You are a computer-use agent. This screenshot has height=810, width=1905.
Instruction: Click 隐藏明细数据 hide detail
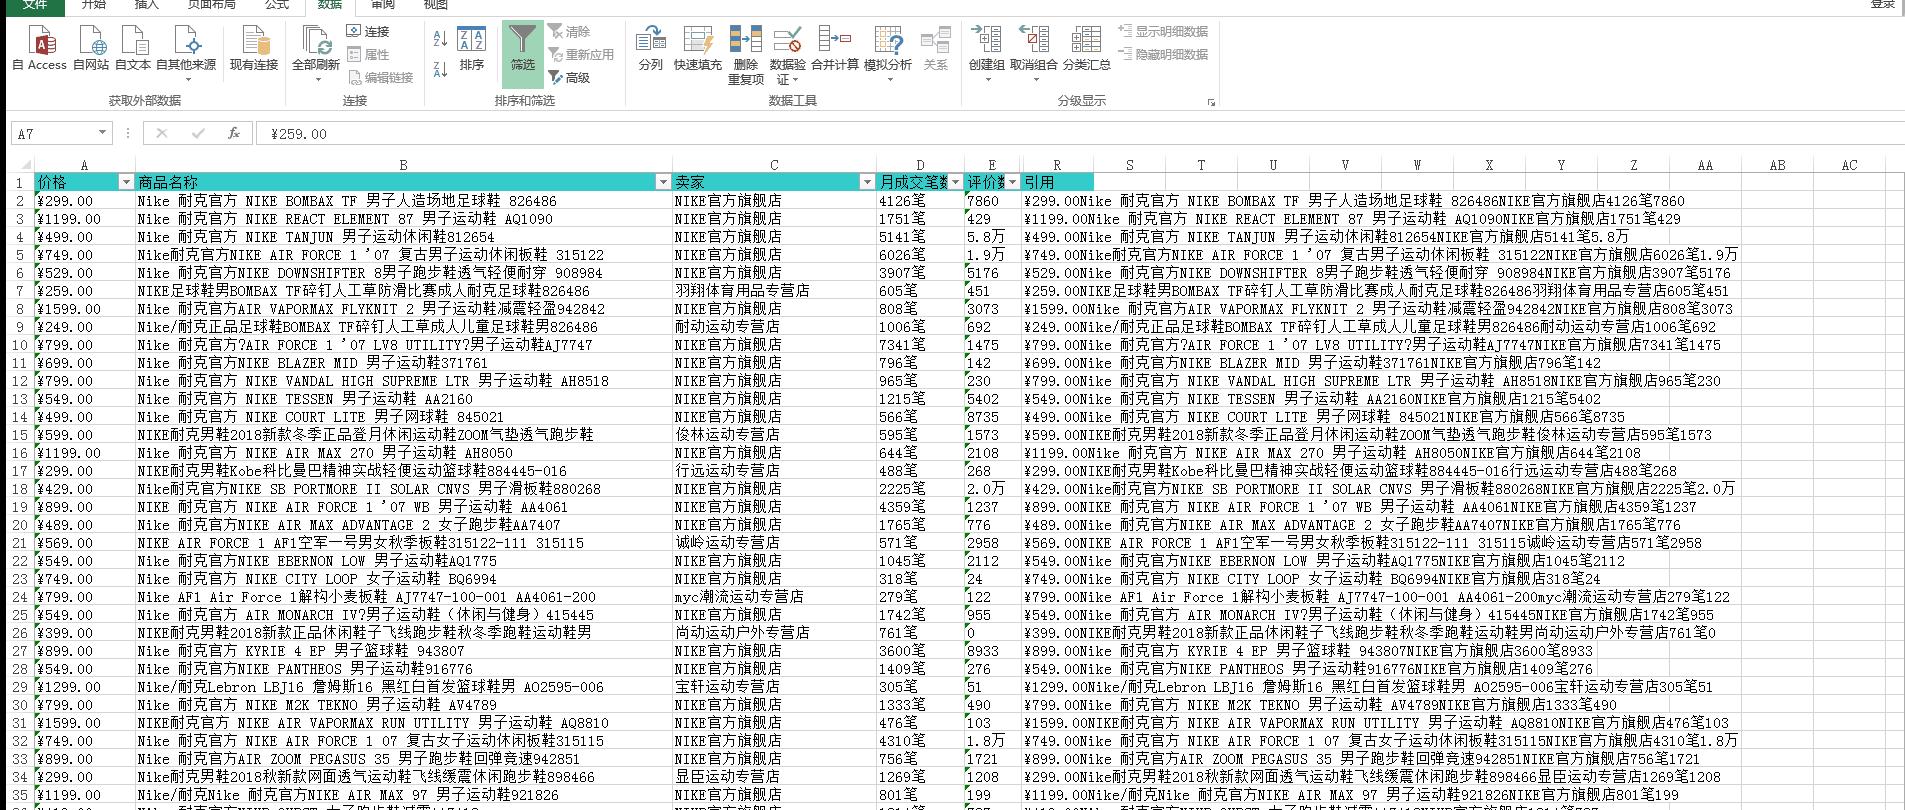1163,54
